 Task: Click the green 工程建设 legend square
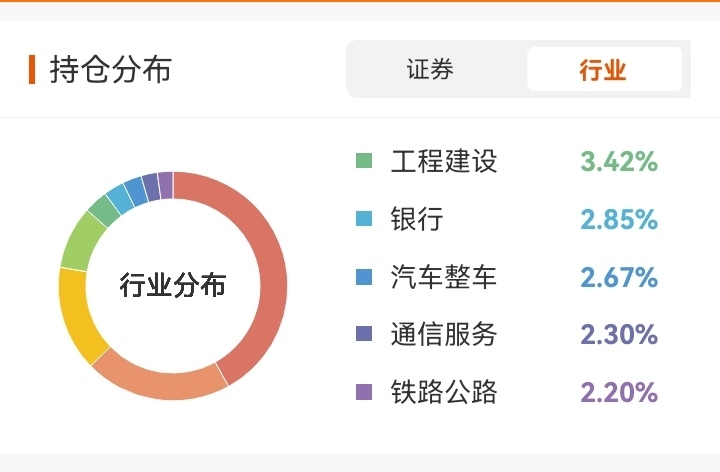click(x=364, y=160)
